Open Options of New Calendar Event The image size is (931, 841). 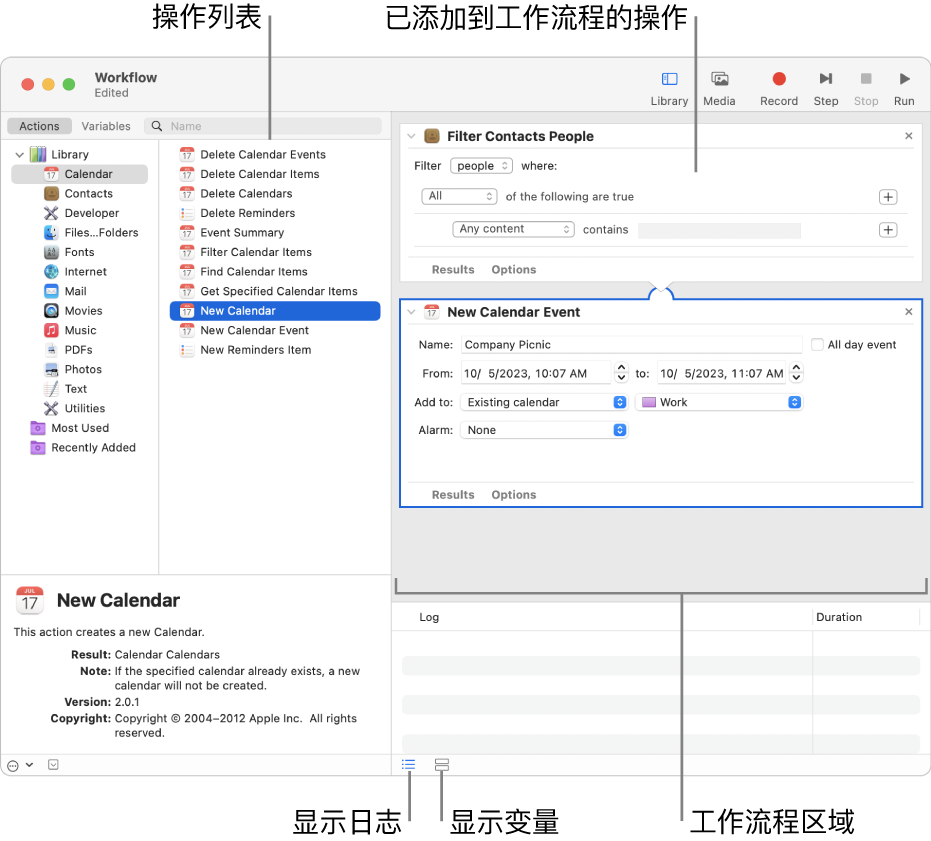click(514, 495)
